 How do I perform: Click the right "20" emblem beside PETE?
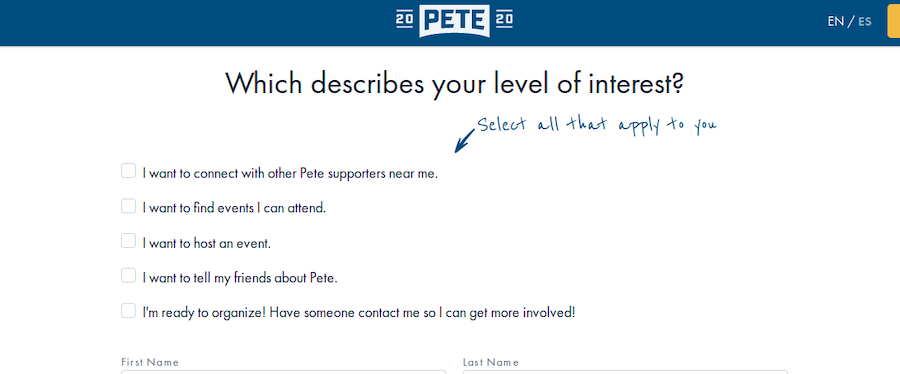504,20
